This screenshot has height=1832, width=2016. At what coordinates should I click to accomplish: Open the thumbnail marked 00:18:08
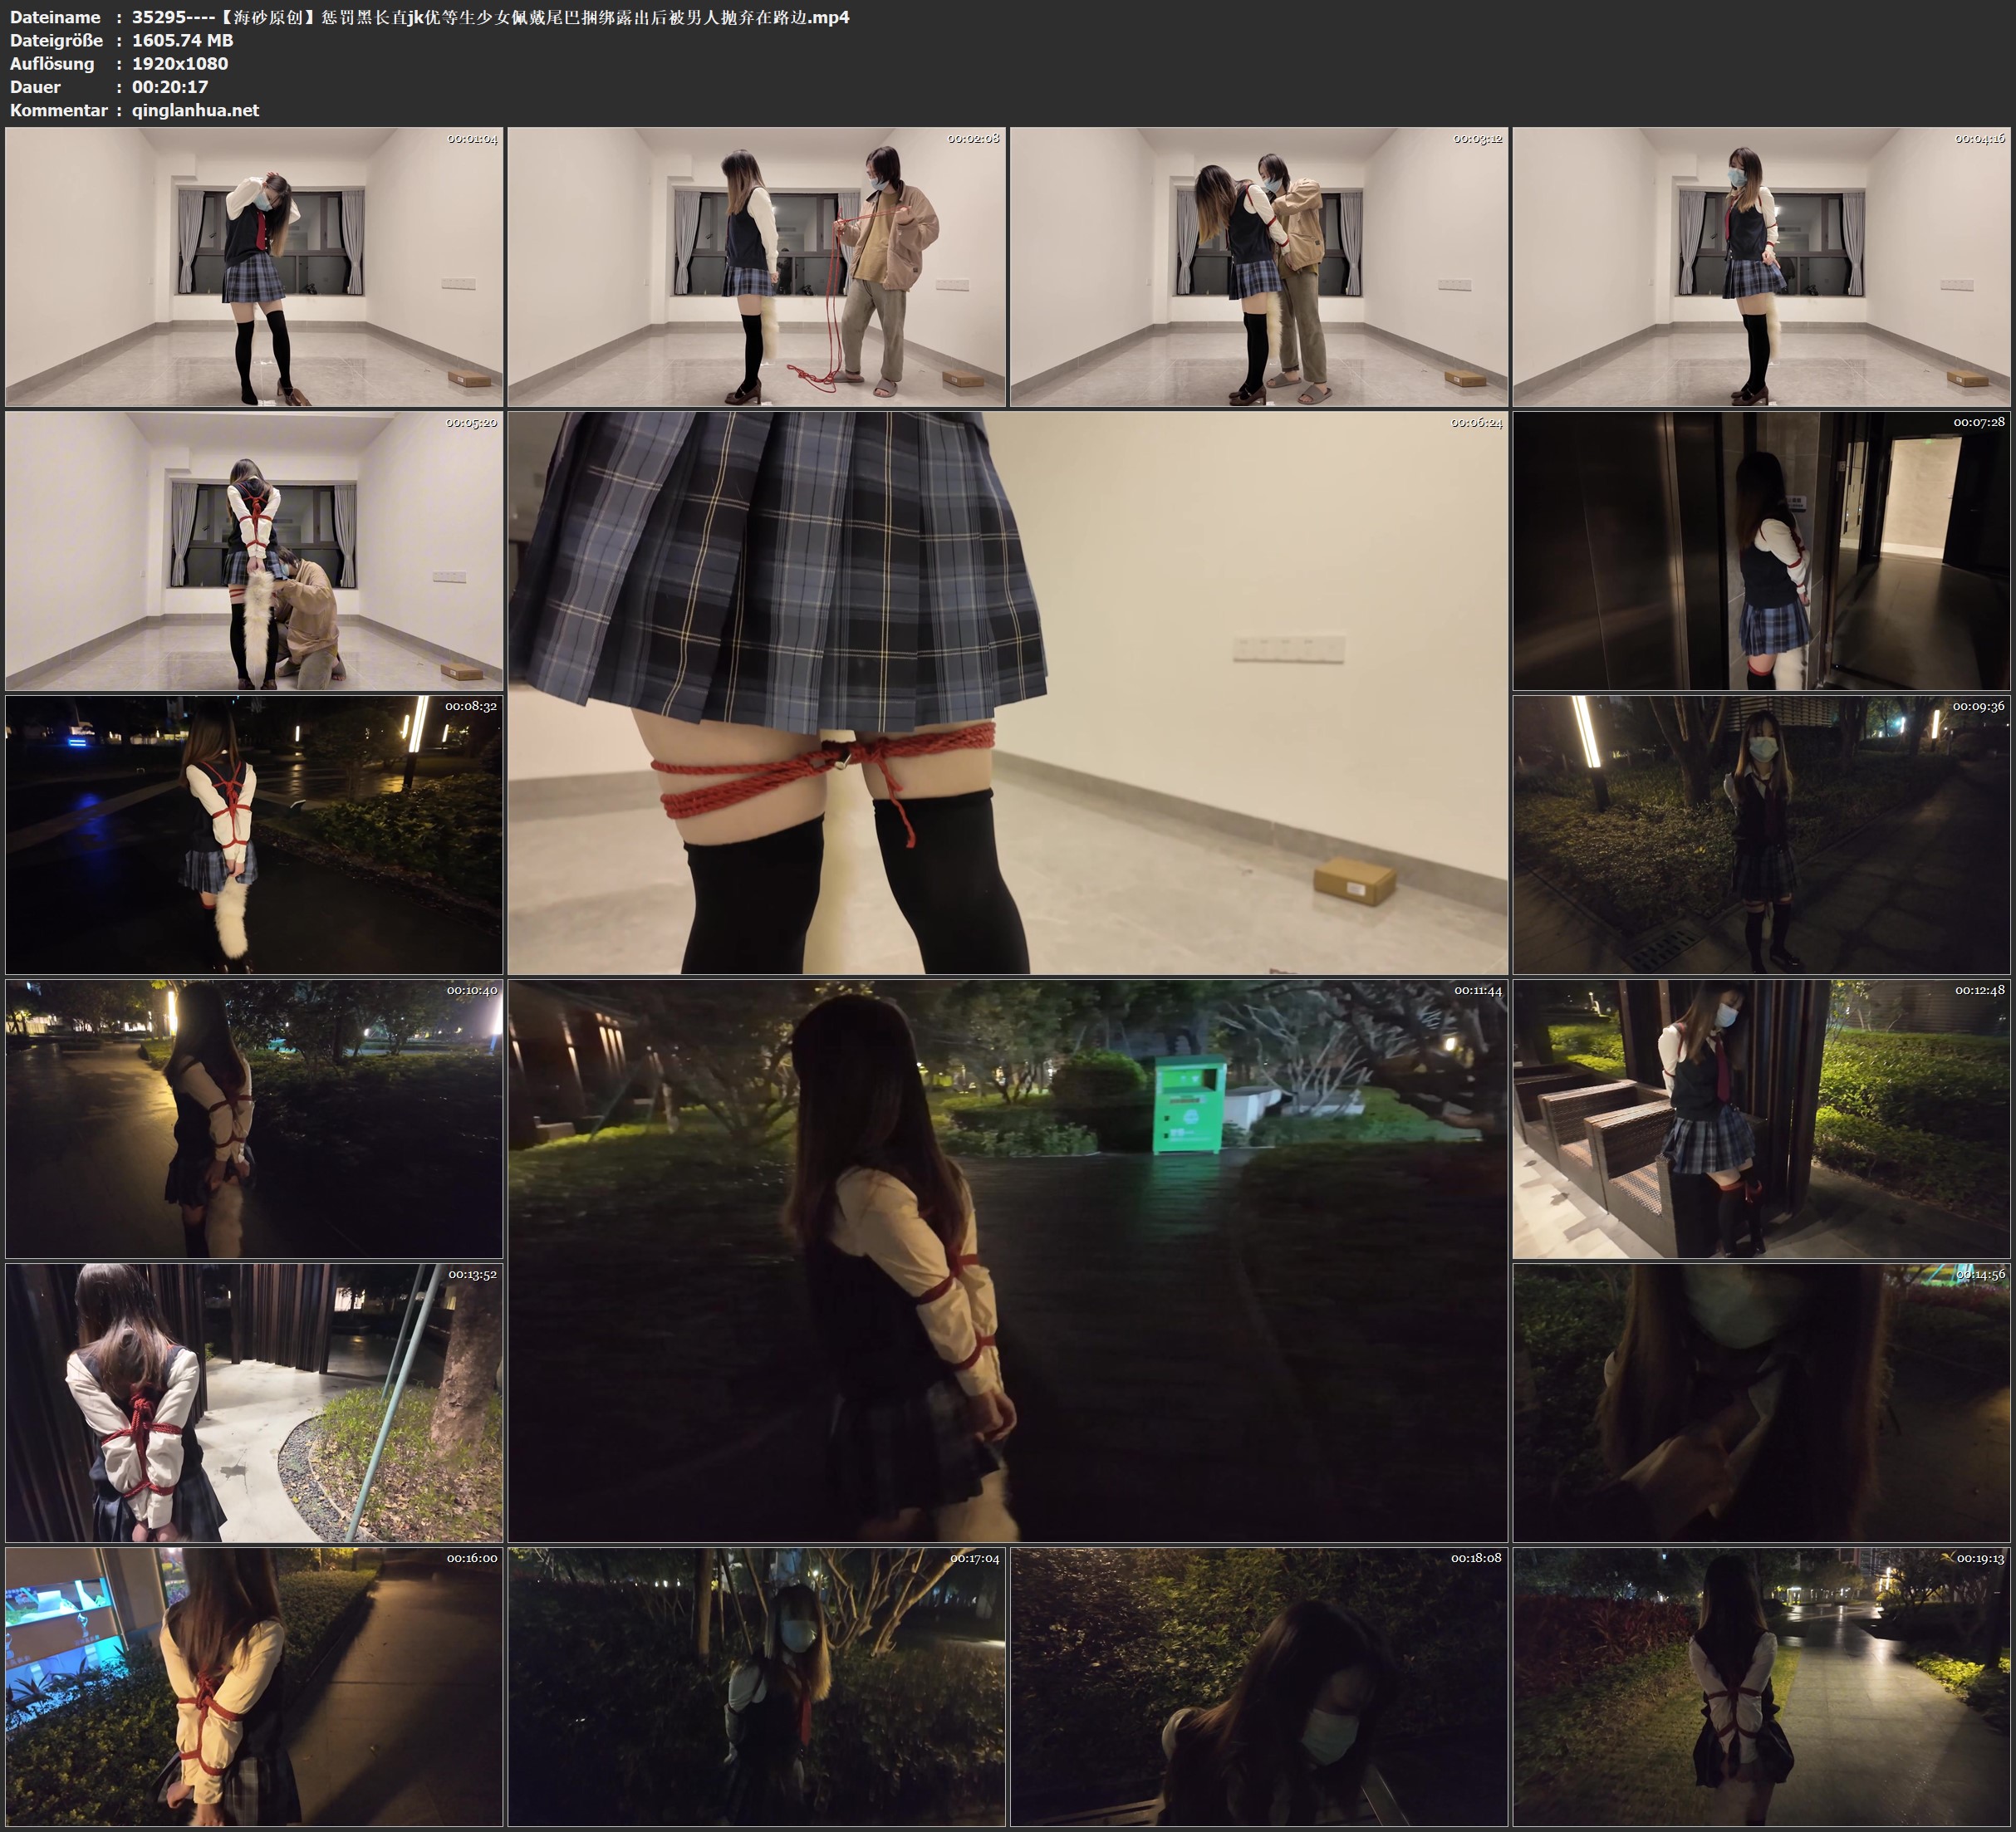tap(1259, 1687)
